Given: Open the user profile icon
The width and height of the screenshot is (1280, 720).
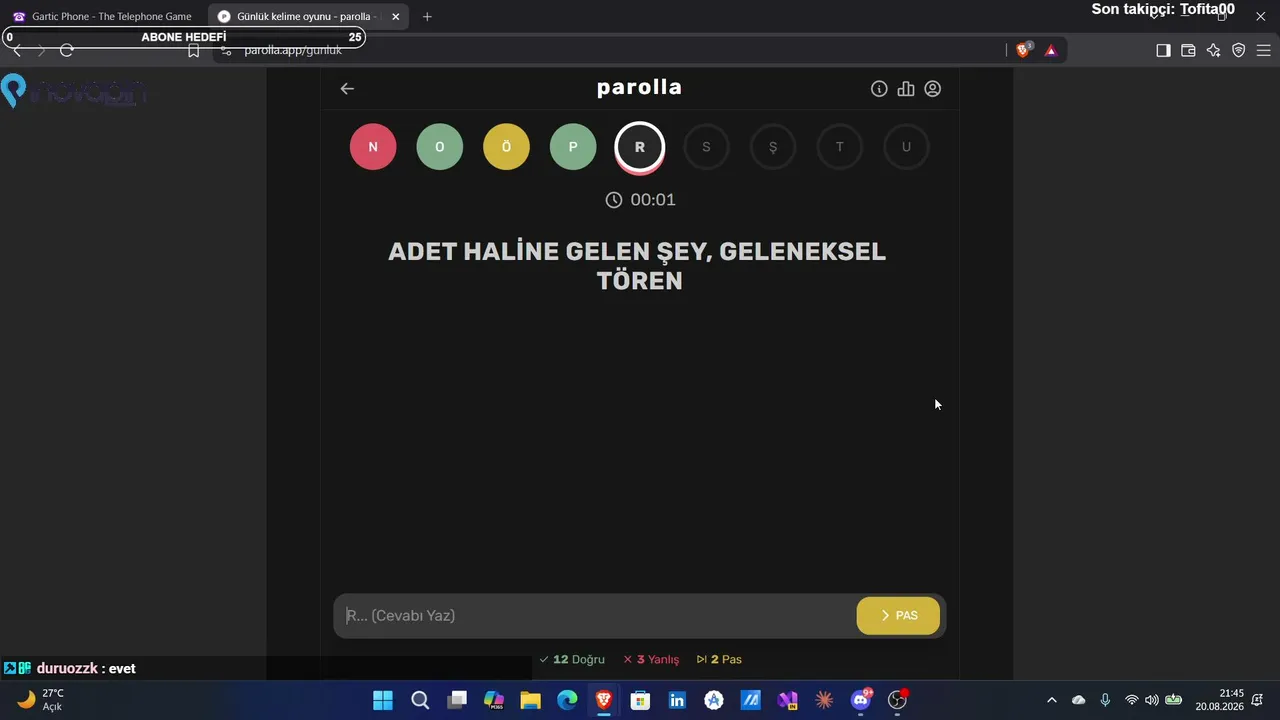Looking at the screenshot, I should tap(933, 89).
